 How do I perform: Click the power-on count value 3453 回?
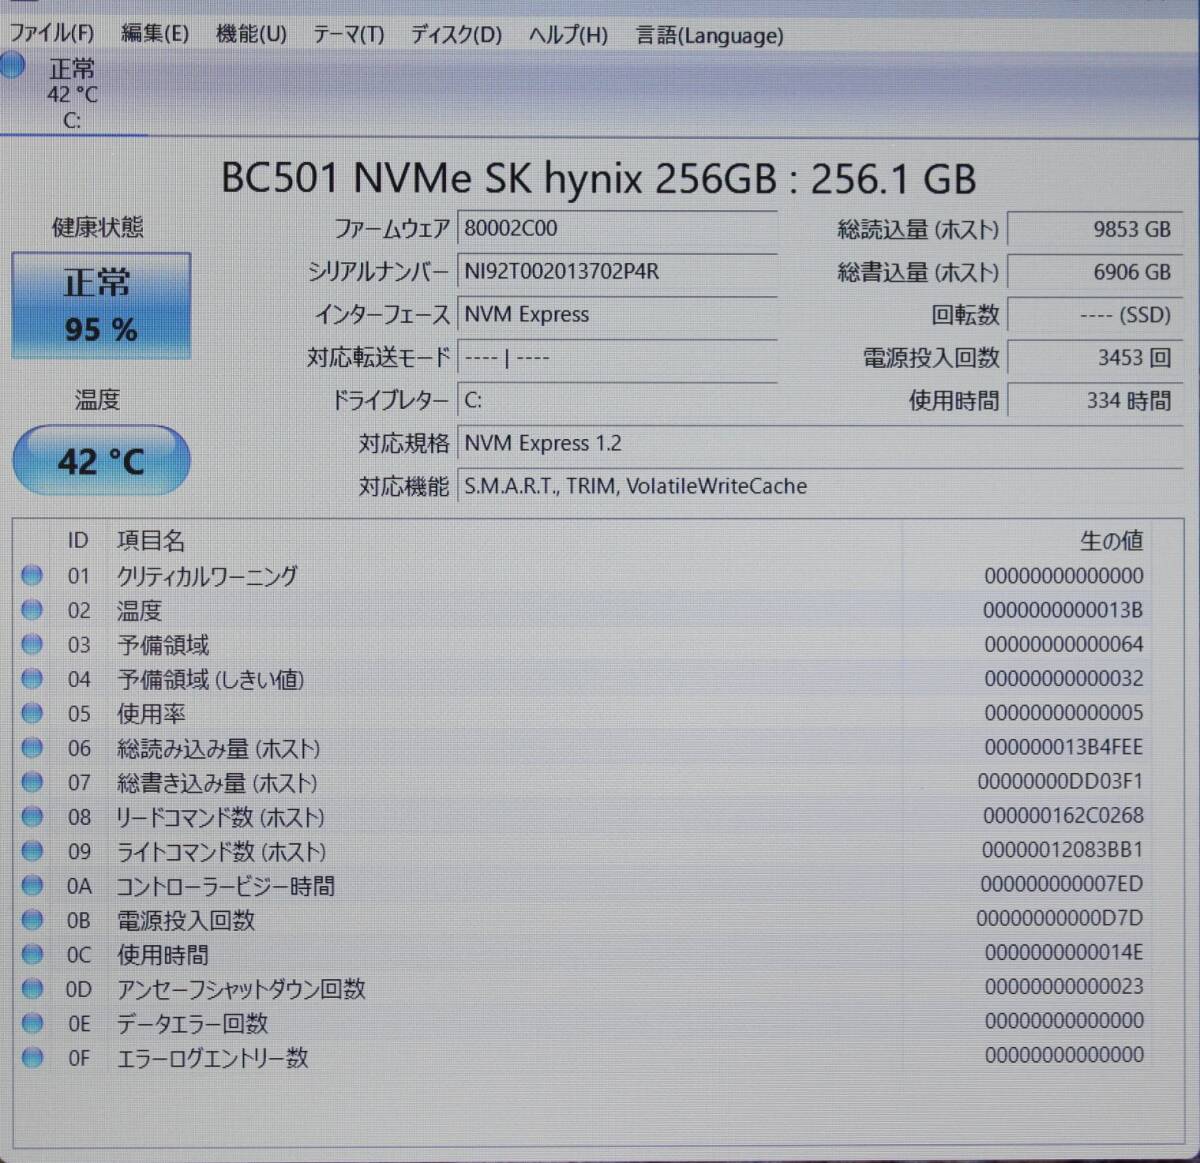[x=1095, y=357]
